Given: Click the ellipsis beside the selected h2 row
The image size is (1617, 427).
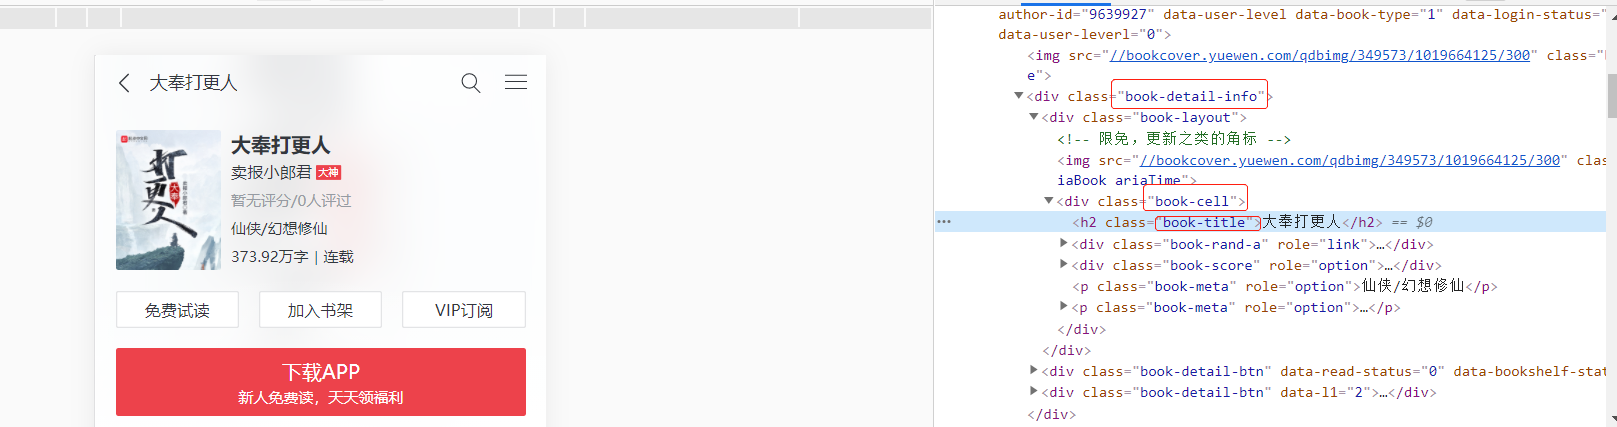Looking at the screenshot, I should coord(944,222).
